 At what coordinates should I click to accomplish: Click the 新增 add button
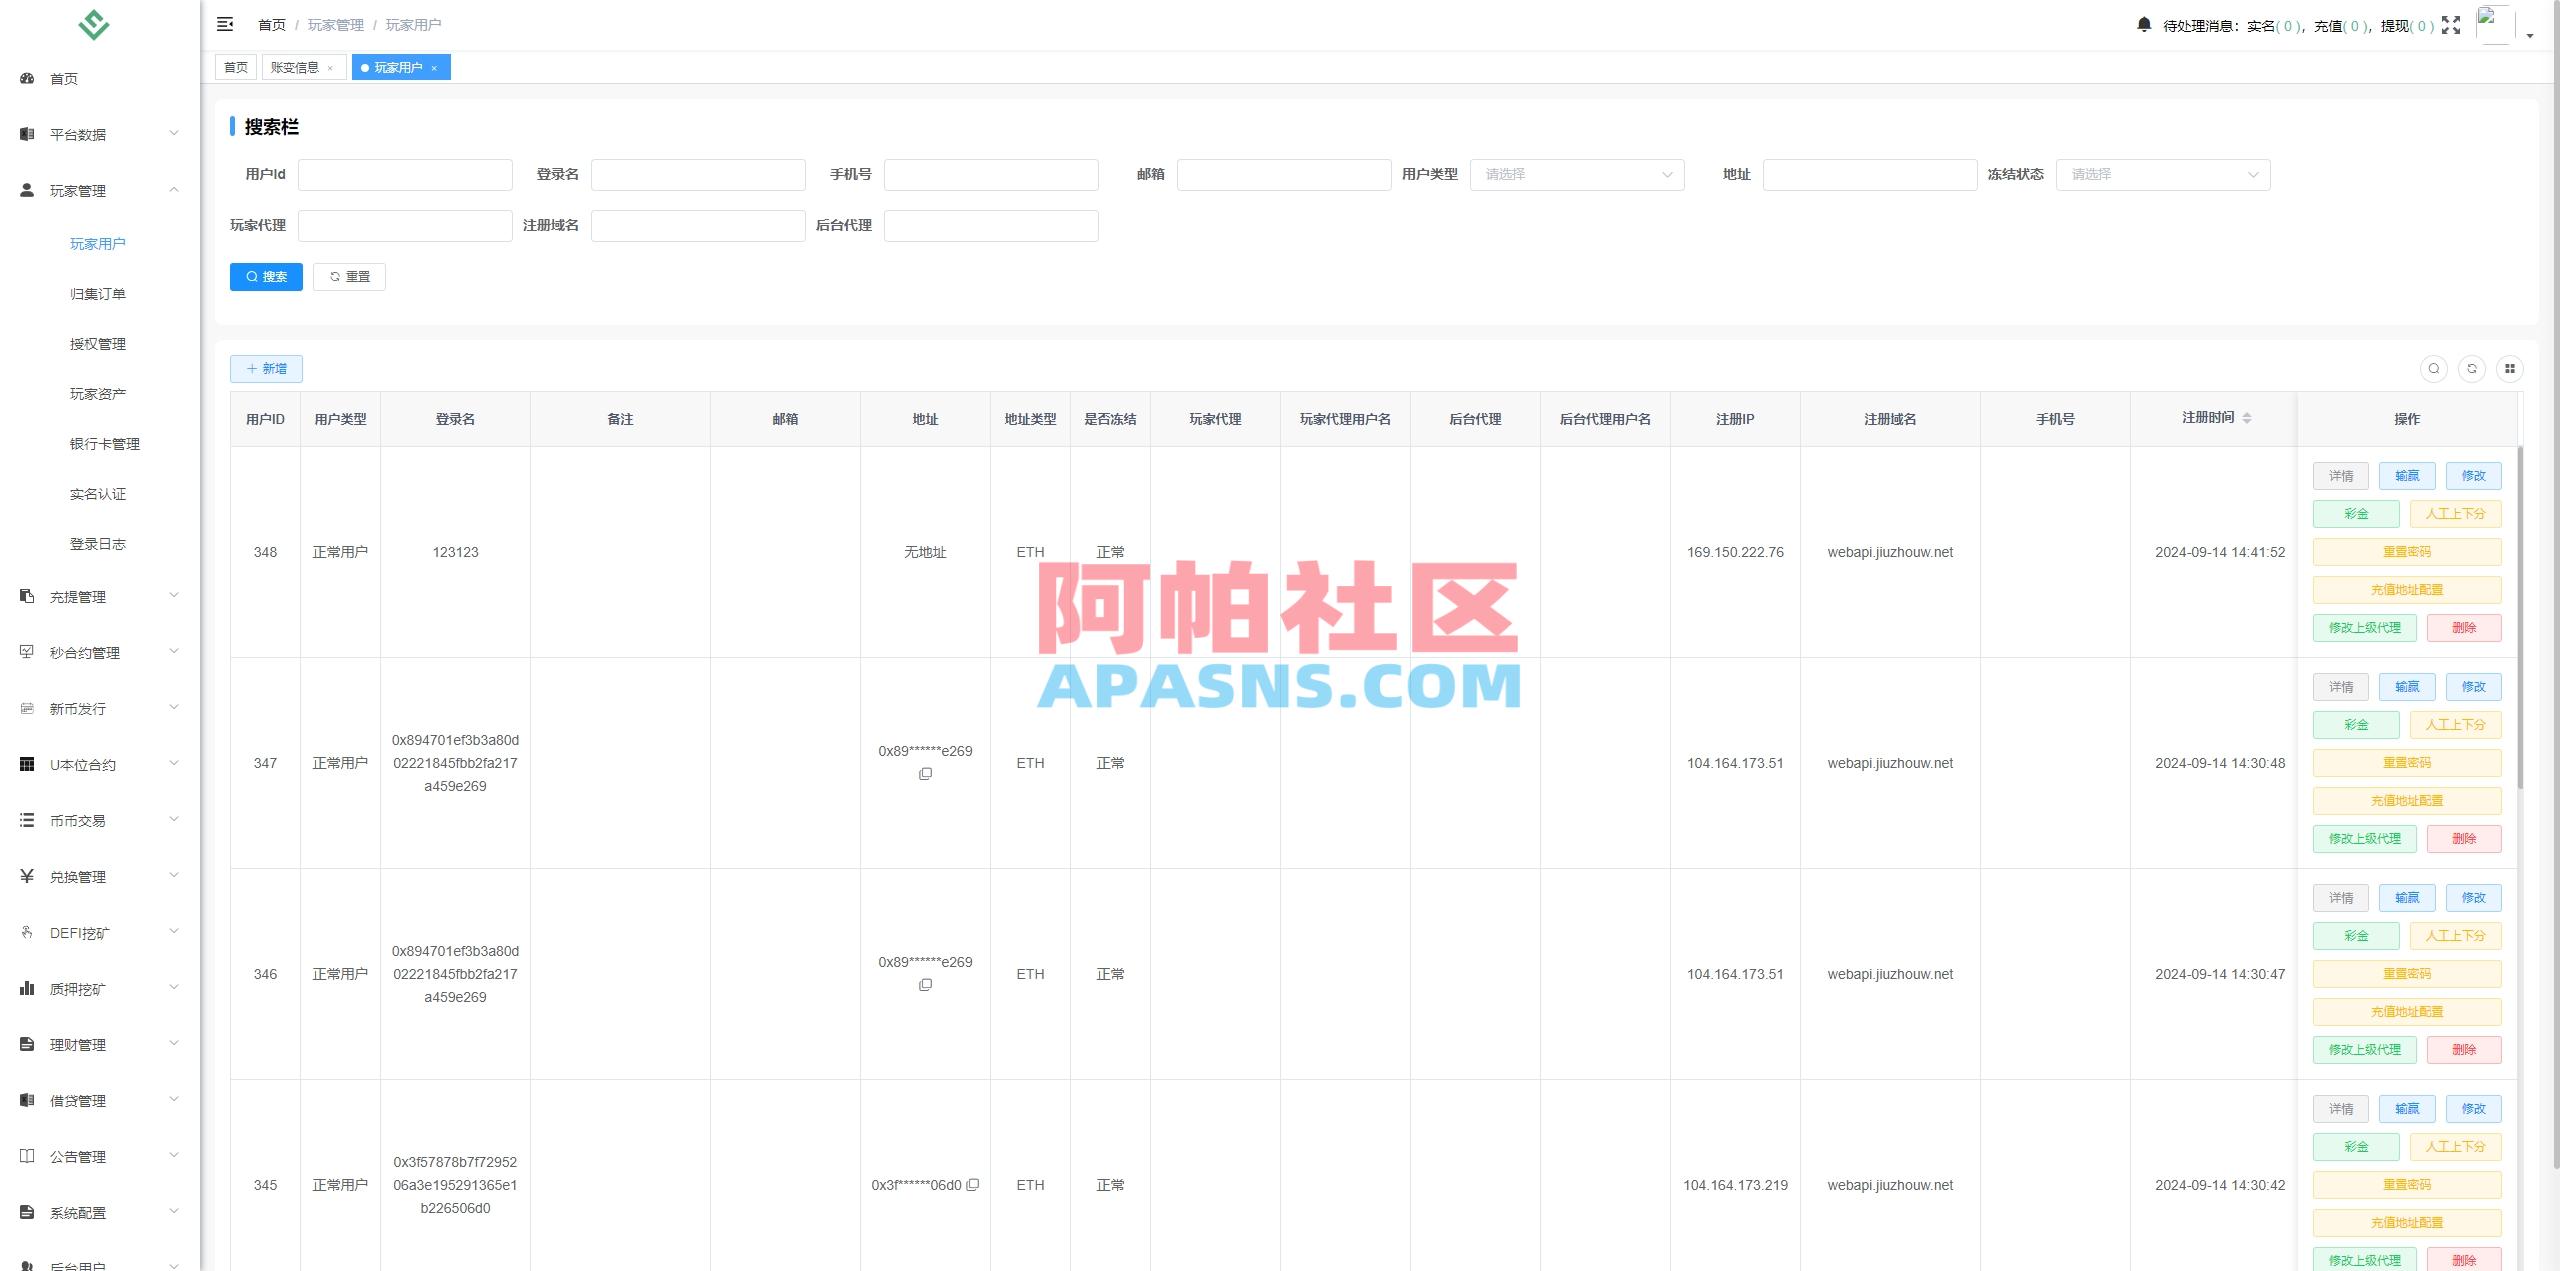pos(266,368)
